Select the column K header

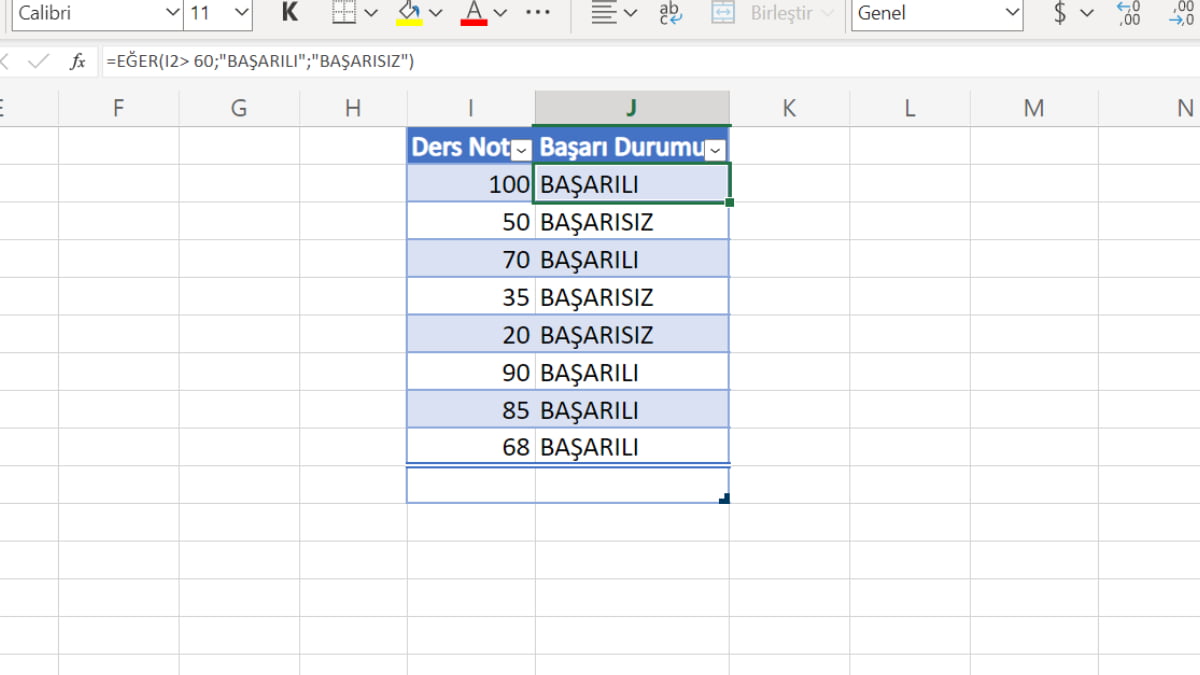tap(789, 108)
